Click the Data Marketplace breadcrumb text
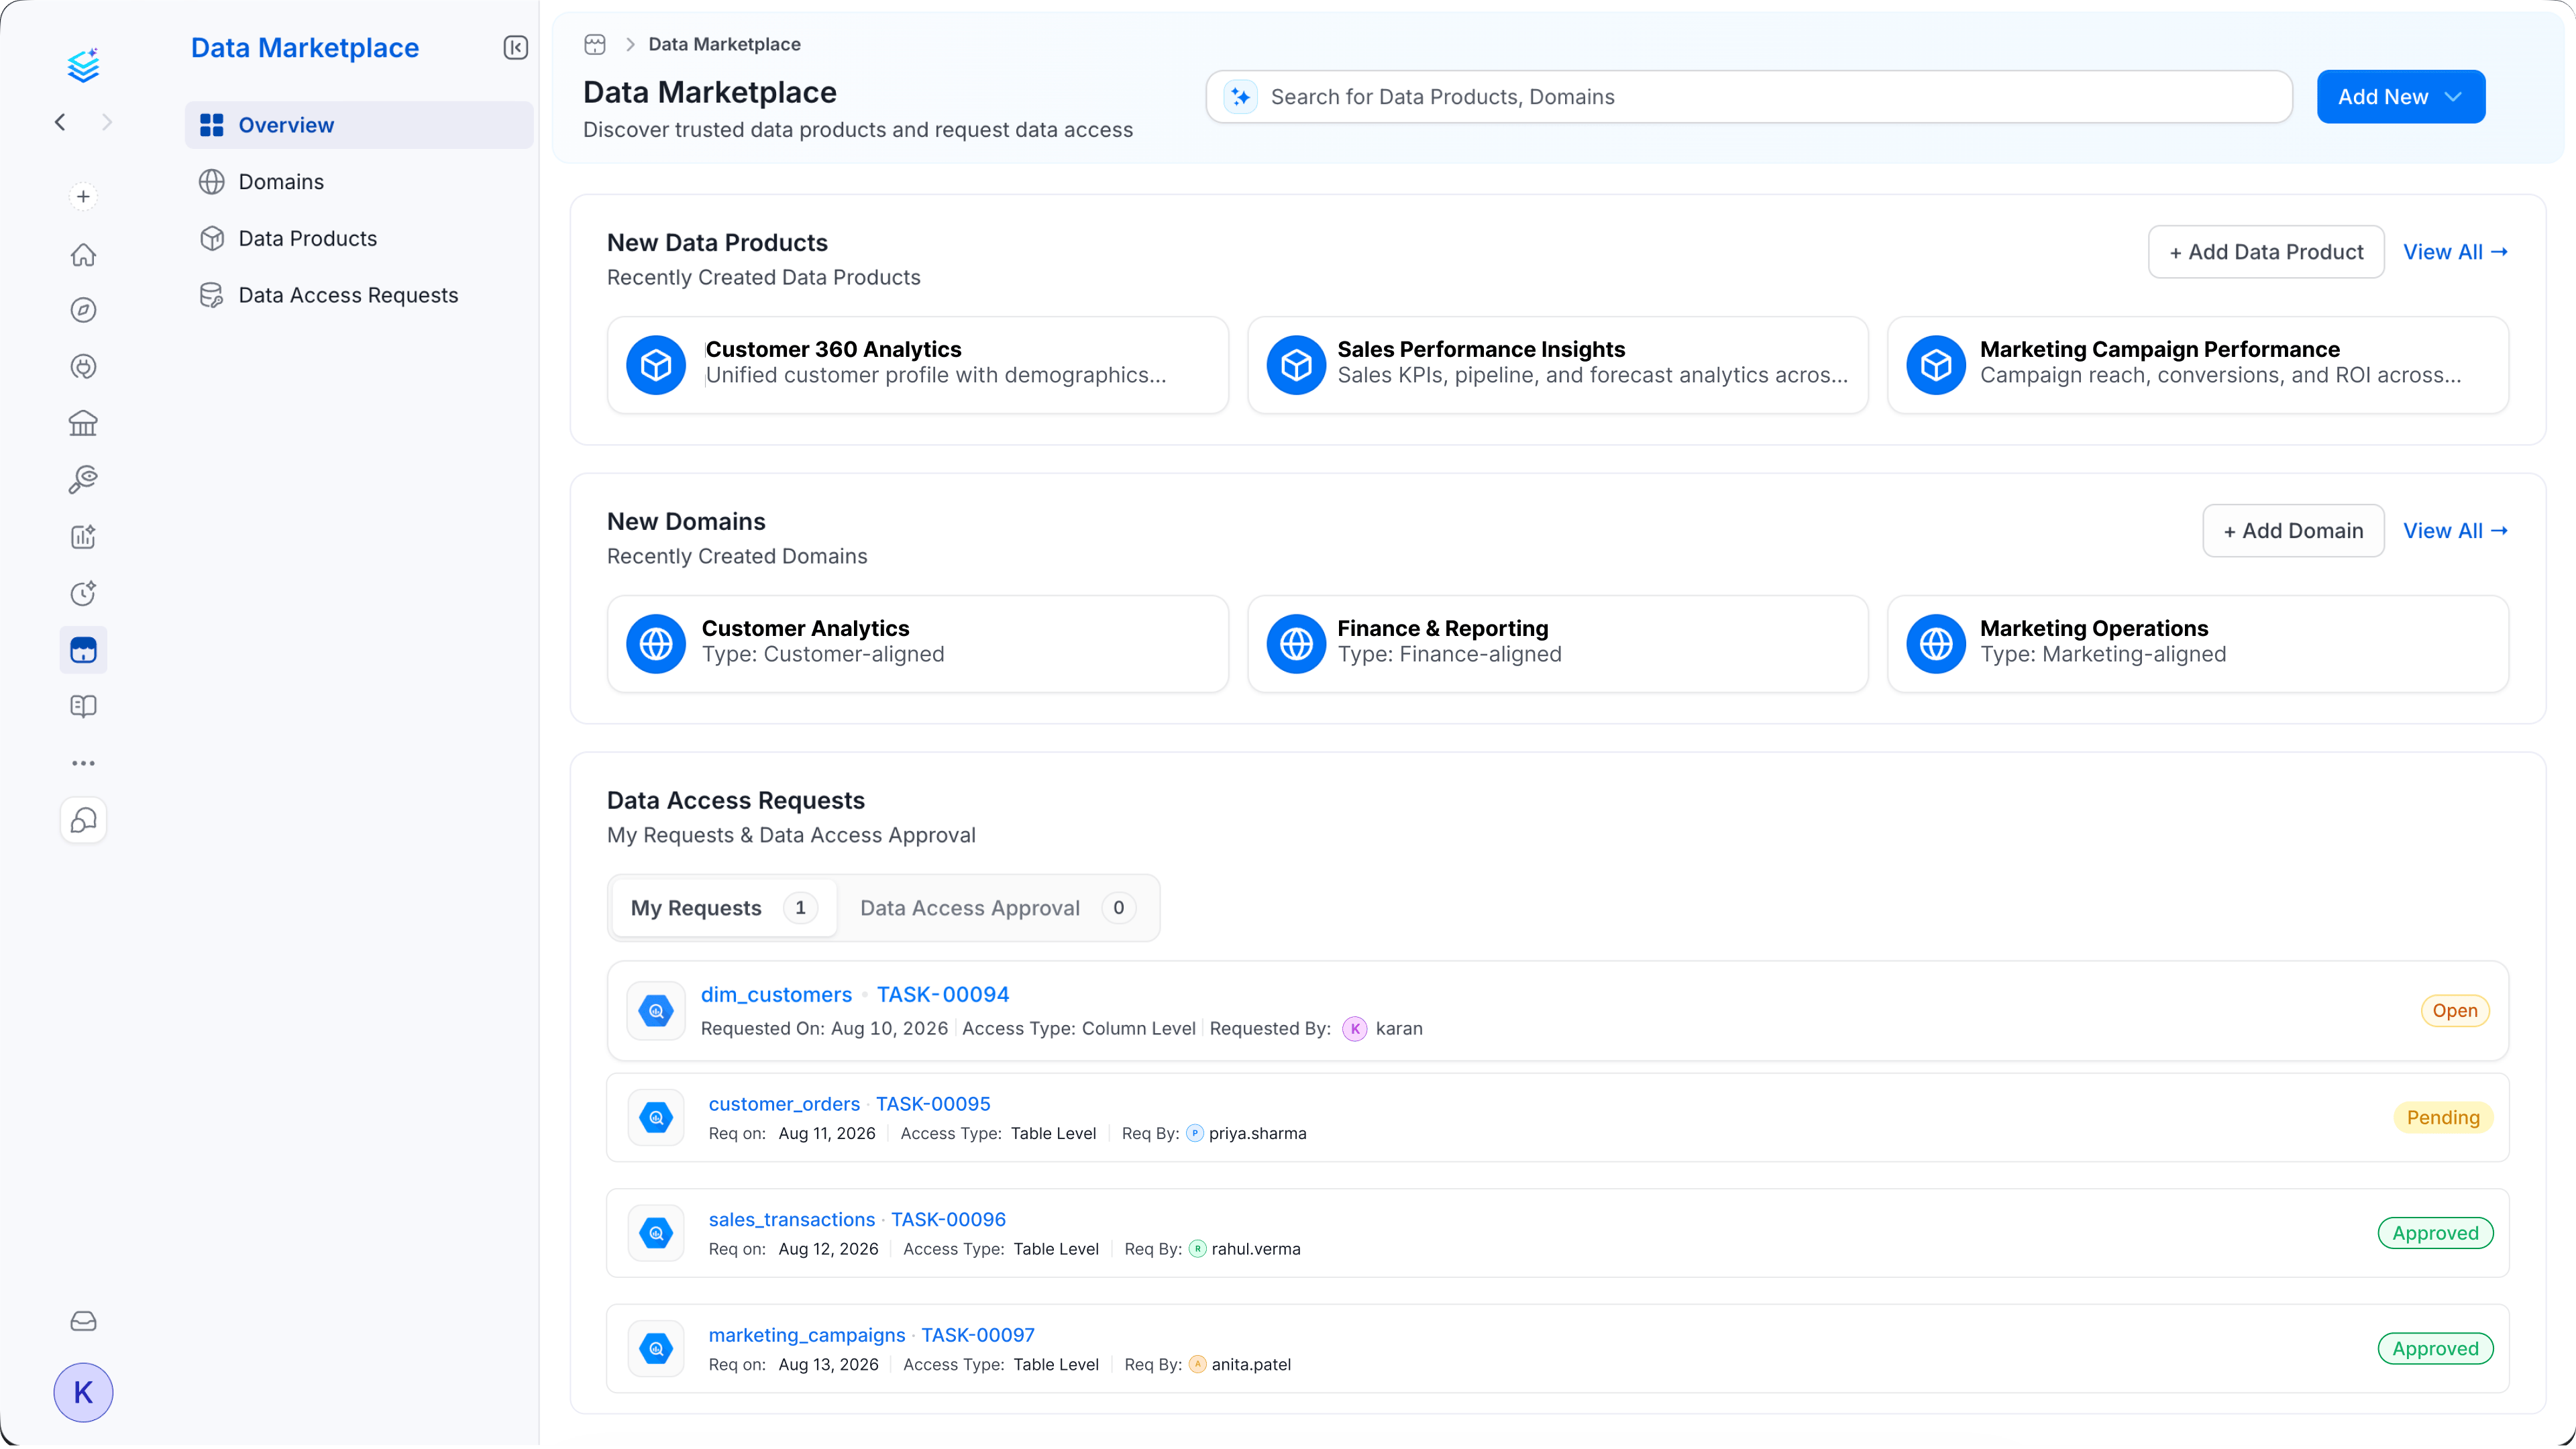Viewport: 2576px width, 1449px height. pos(724,44)
